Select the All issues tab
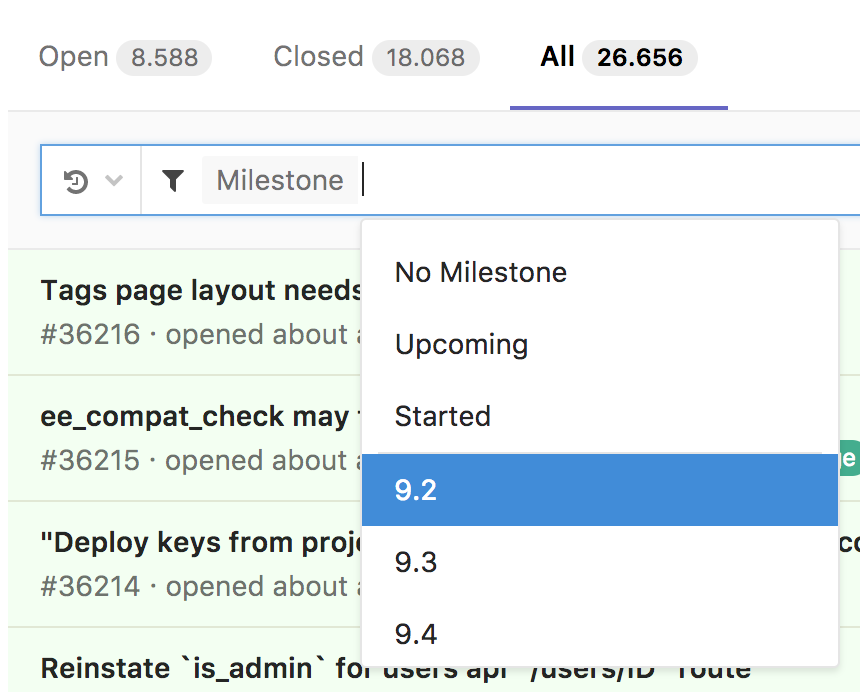 619,57
